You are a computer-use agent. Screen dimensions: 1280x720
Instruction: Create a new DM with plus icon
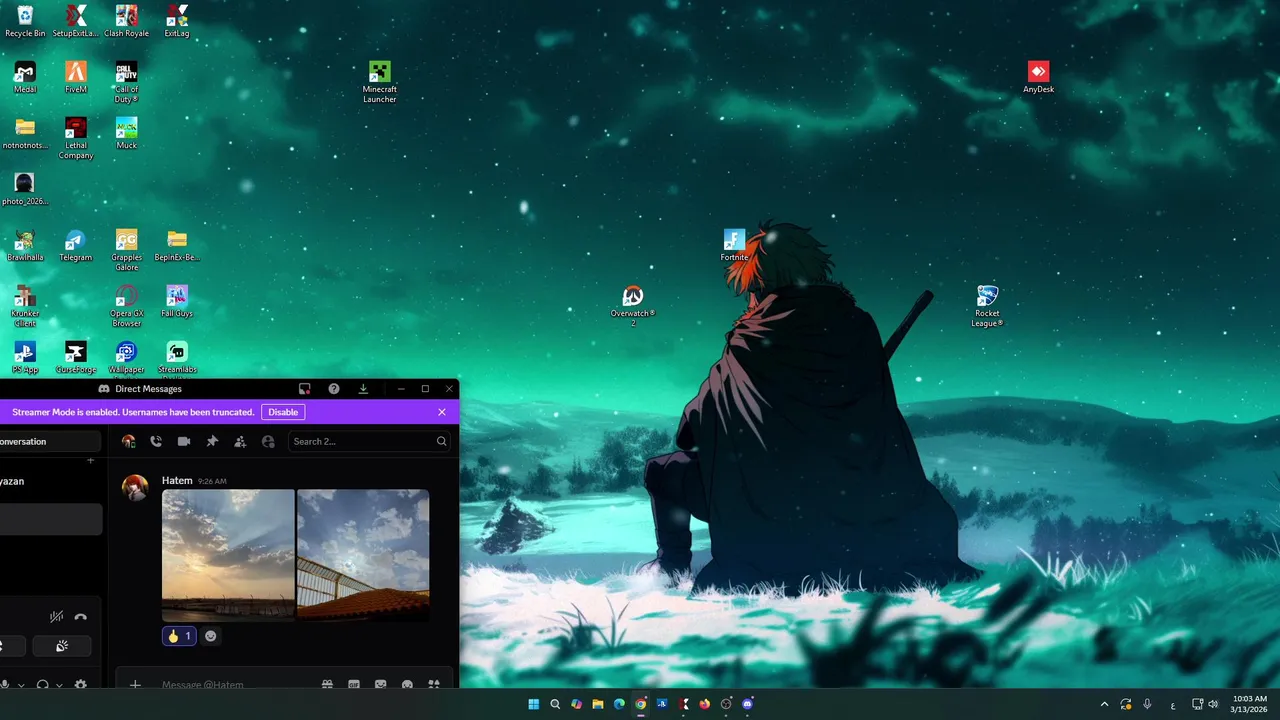[90, 461]
